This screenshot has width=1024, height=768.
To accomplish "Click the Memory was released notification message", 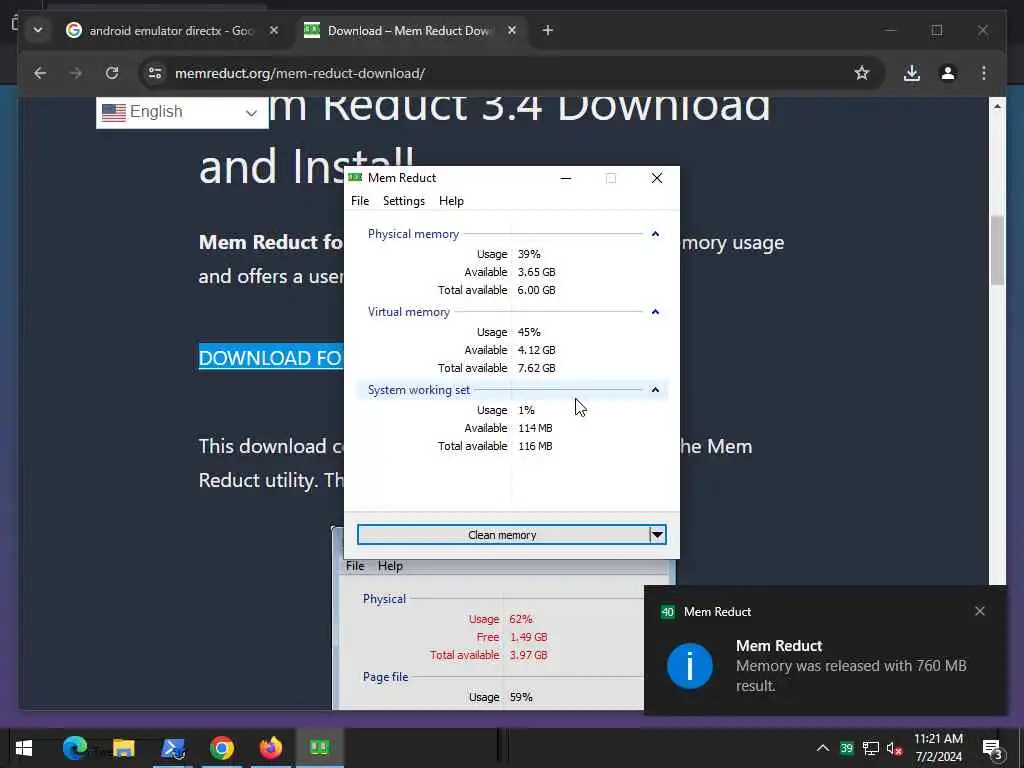I will click(851, 676).
